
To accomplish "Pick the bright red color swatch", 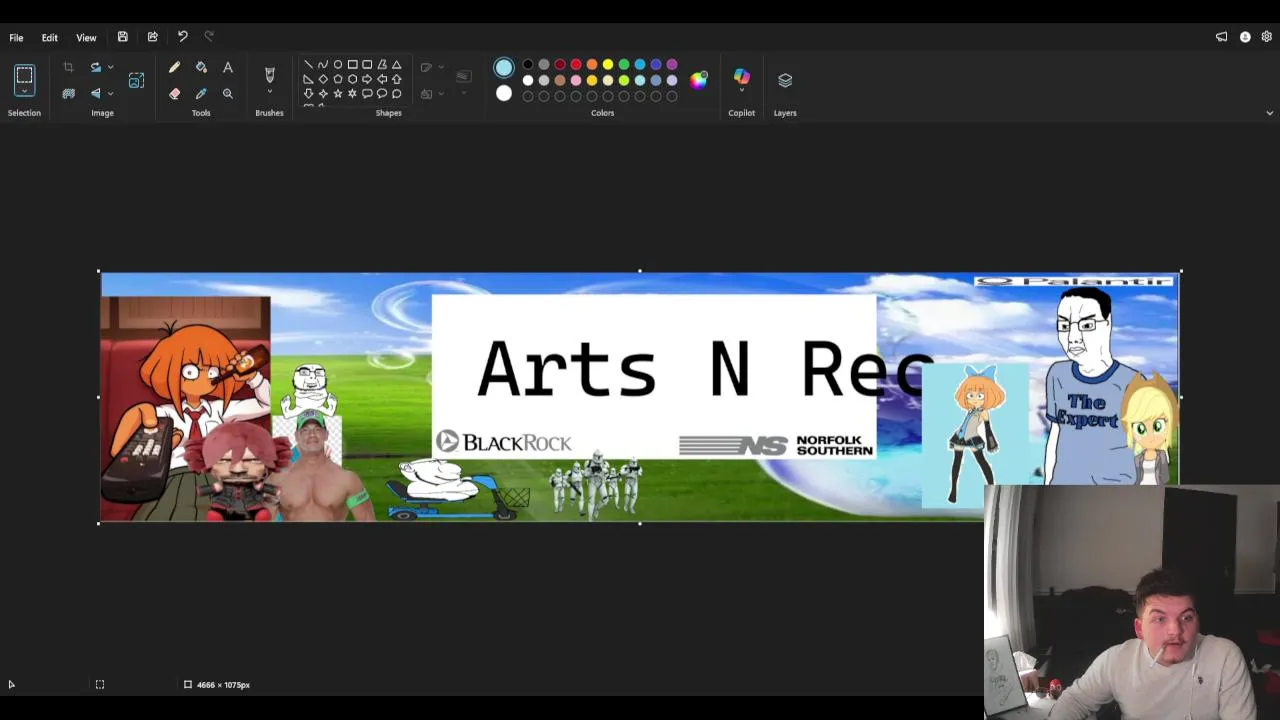I will [x=576, y=65].
